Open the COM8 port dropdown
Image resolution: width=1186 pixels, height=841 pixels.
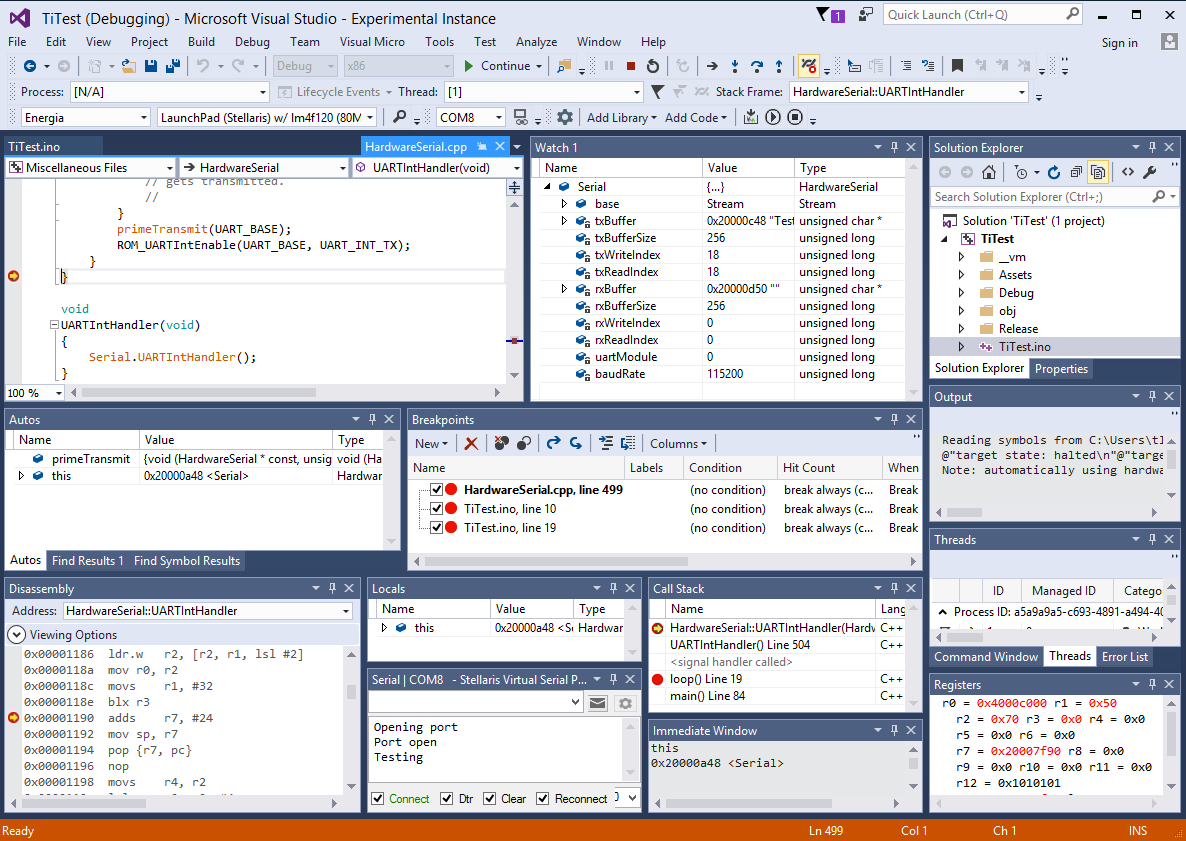click(498, 117)
